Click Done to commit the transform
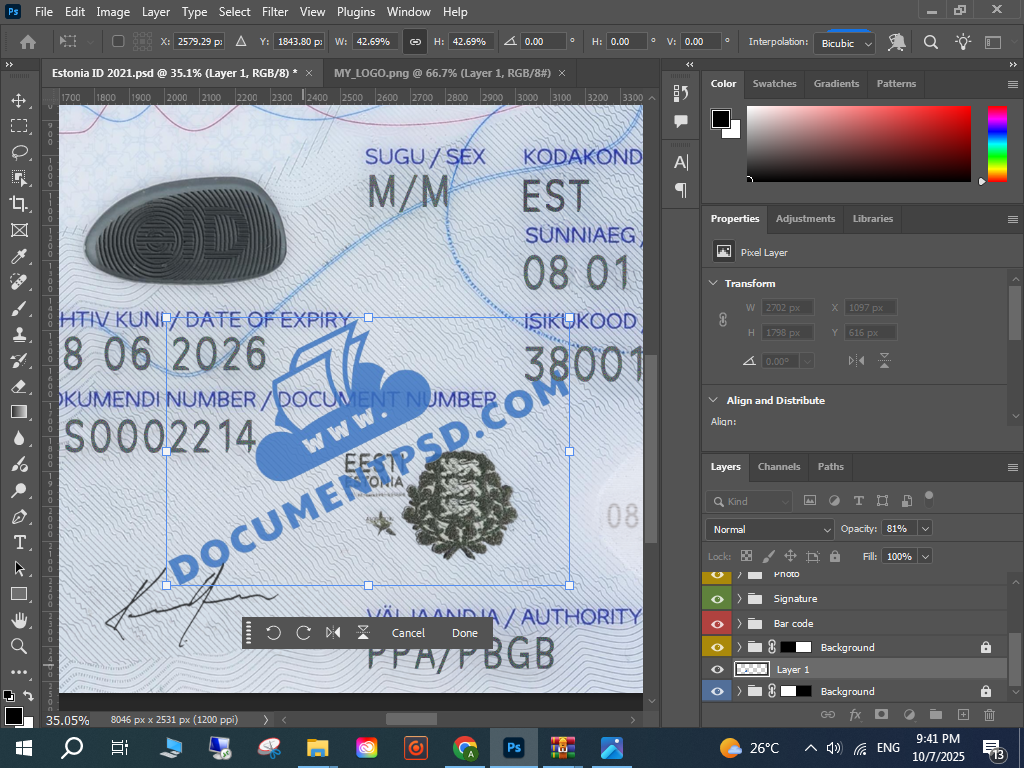 pos(465,633)
